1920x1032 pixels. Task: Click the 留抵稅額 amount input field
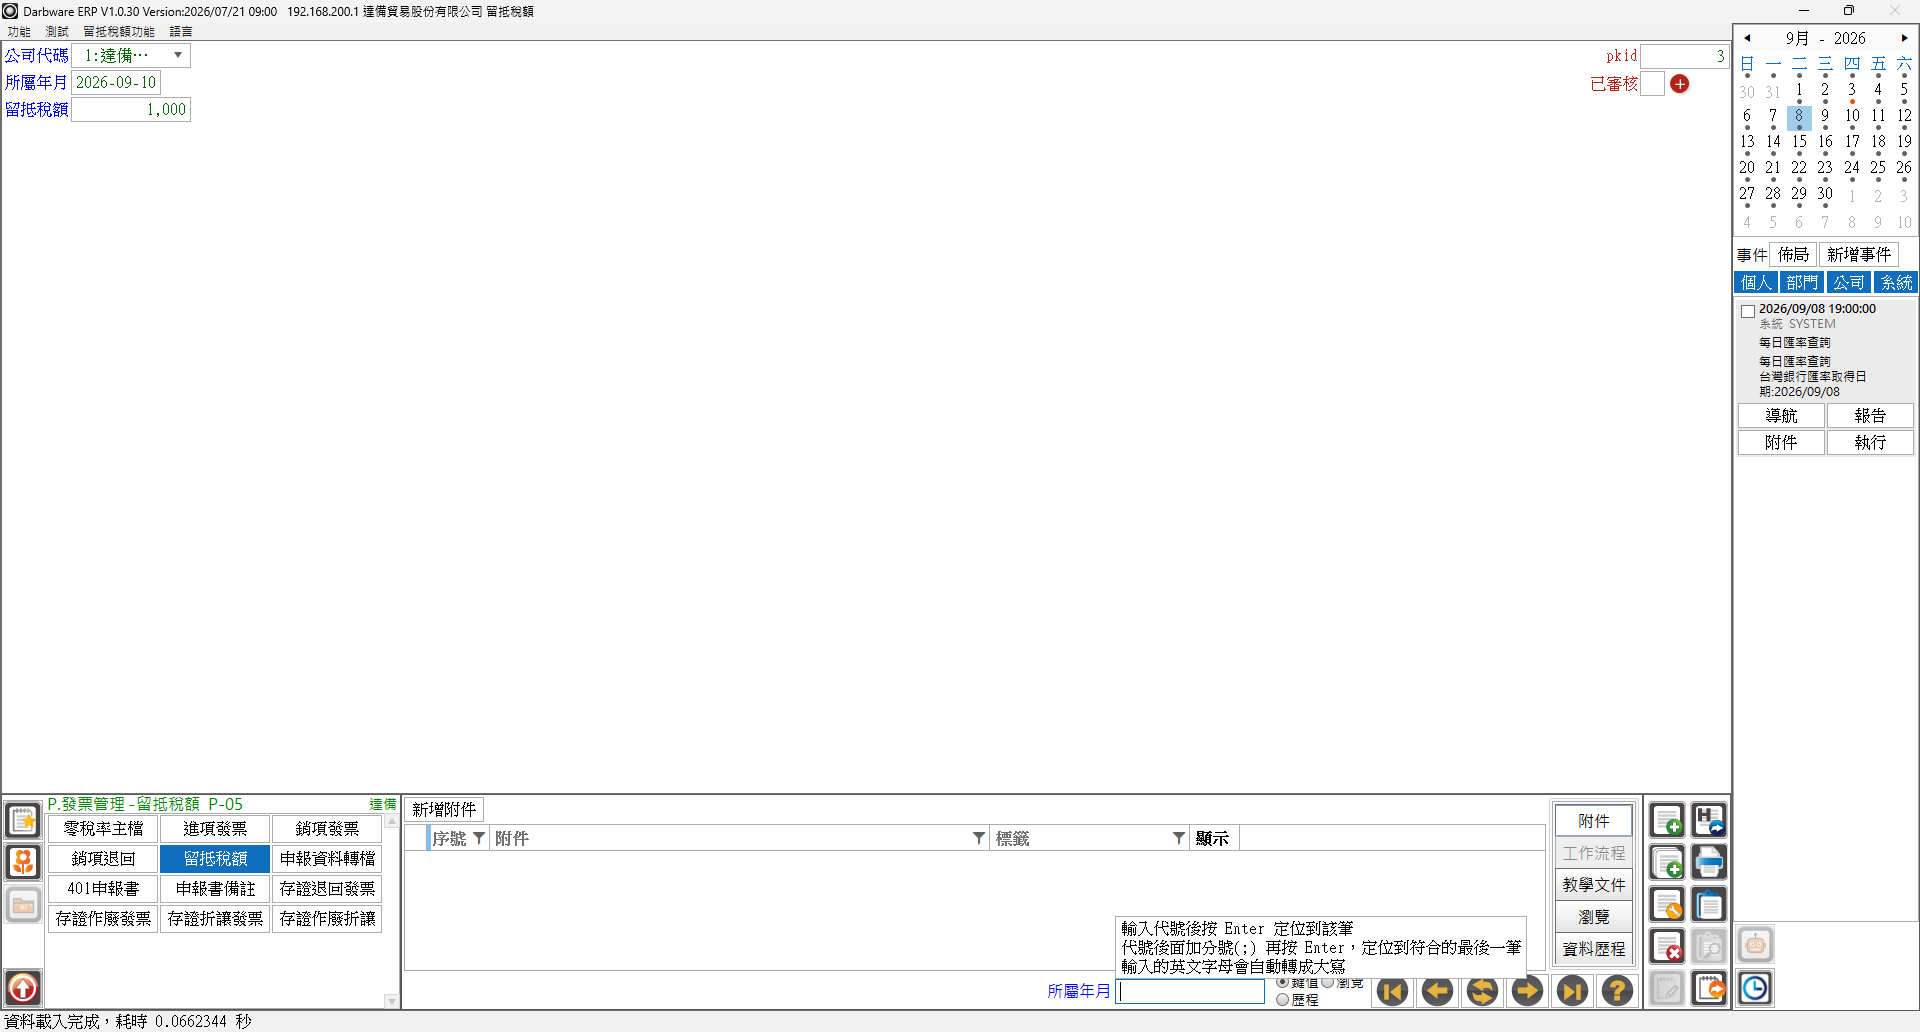click(131, 110)
